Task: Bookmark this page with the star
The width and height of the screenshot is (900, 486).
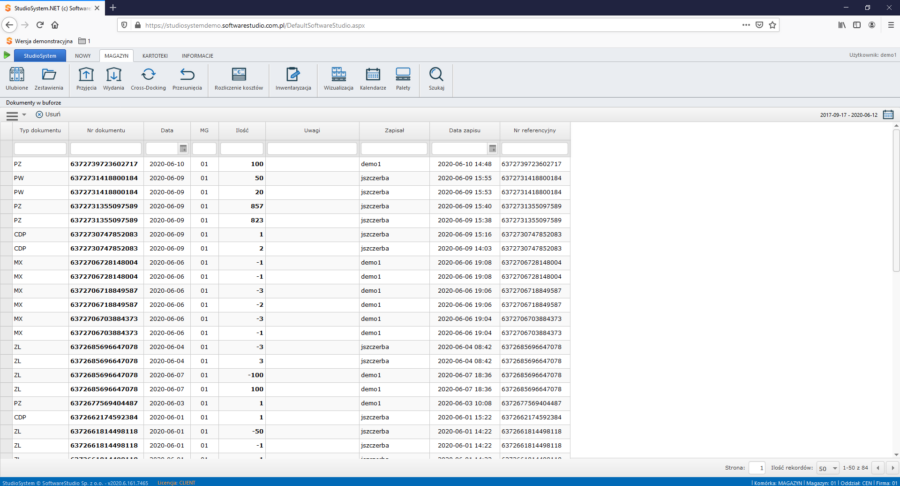Action: (773, 25)
